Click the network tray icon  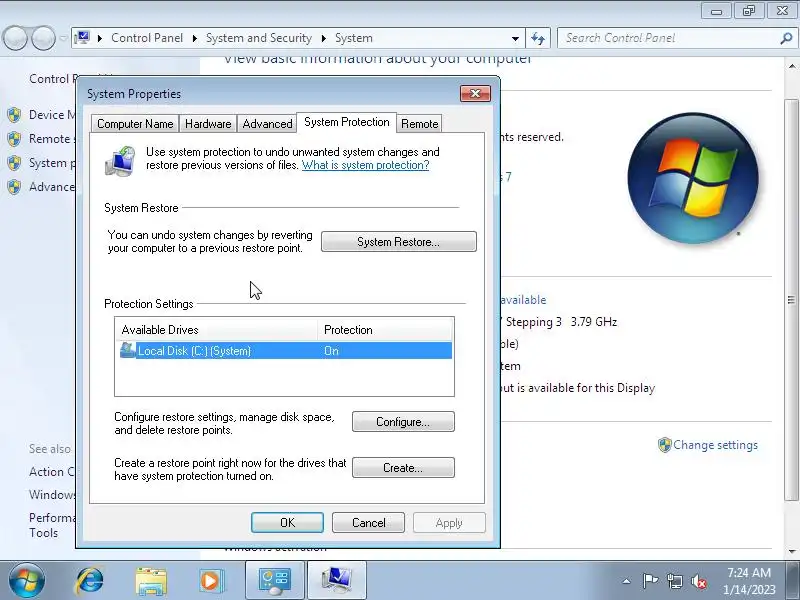(x=674, y=581)
